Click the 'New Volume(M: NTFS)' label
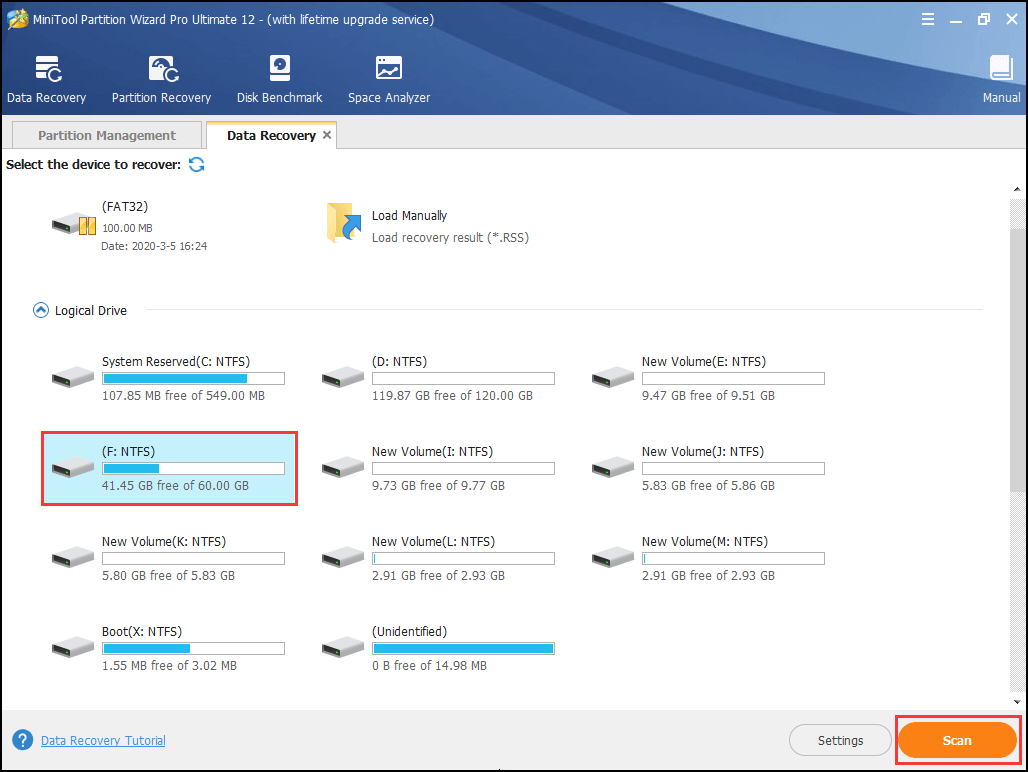The height and width of the screenshot is (772, 1028). click(705, 541)
